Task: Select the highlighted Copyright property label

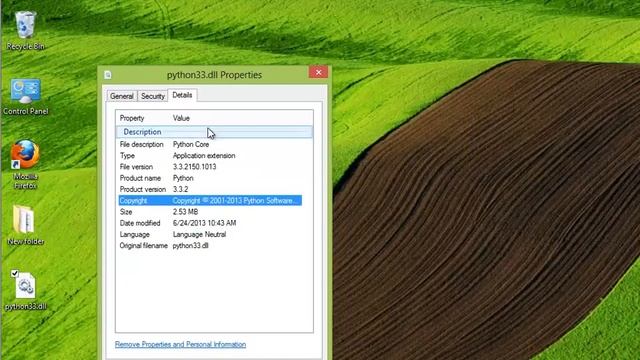Action: coord(133,201)
